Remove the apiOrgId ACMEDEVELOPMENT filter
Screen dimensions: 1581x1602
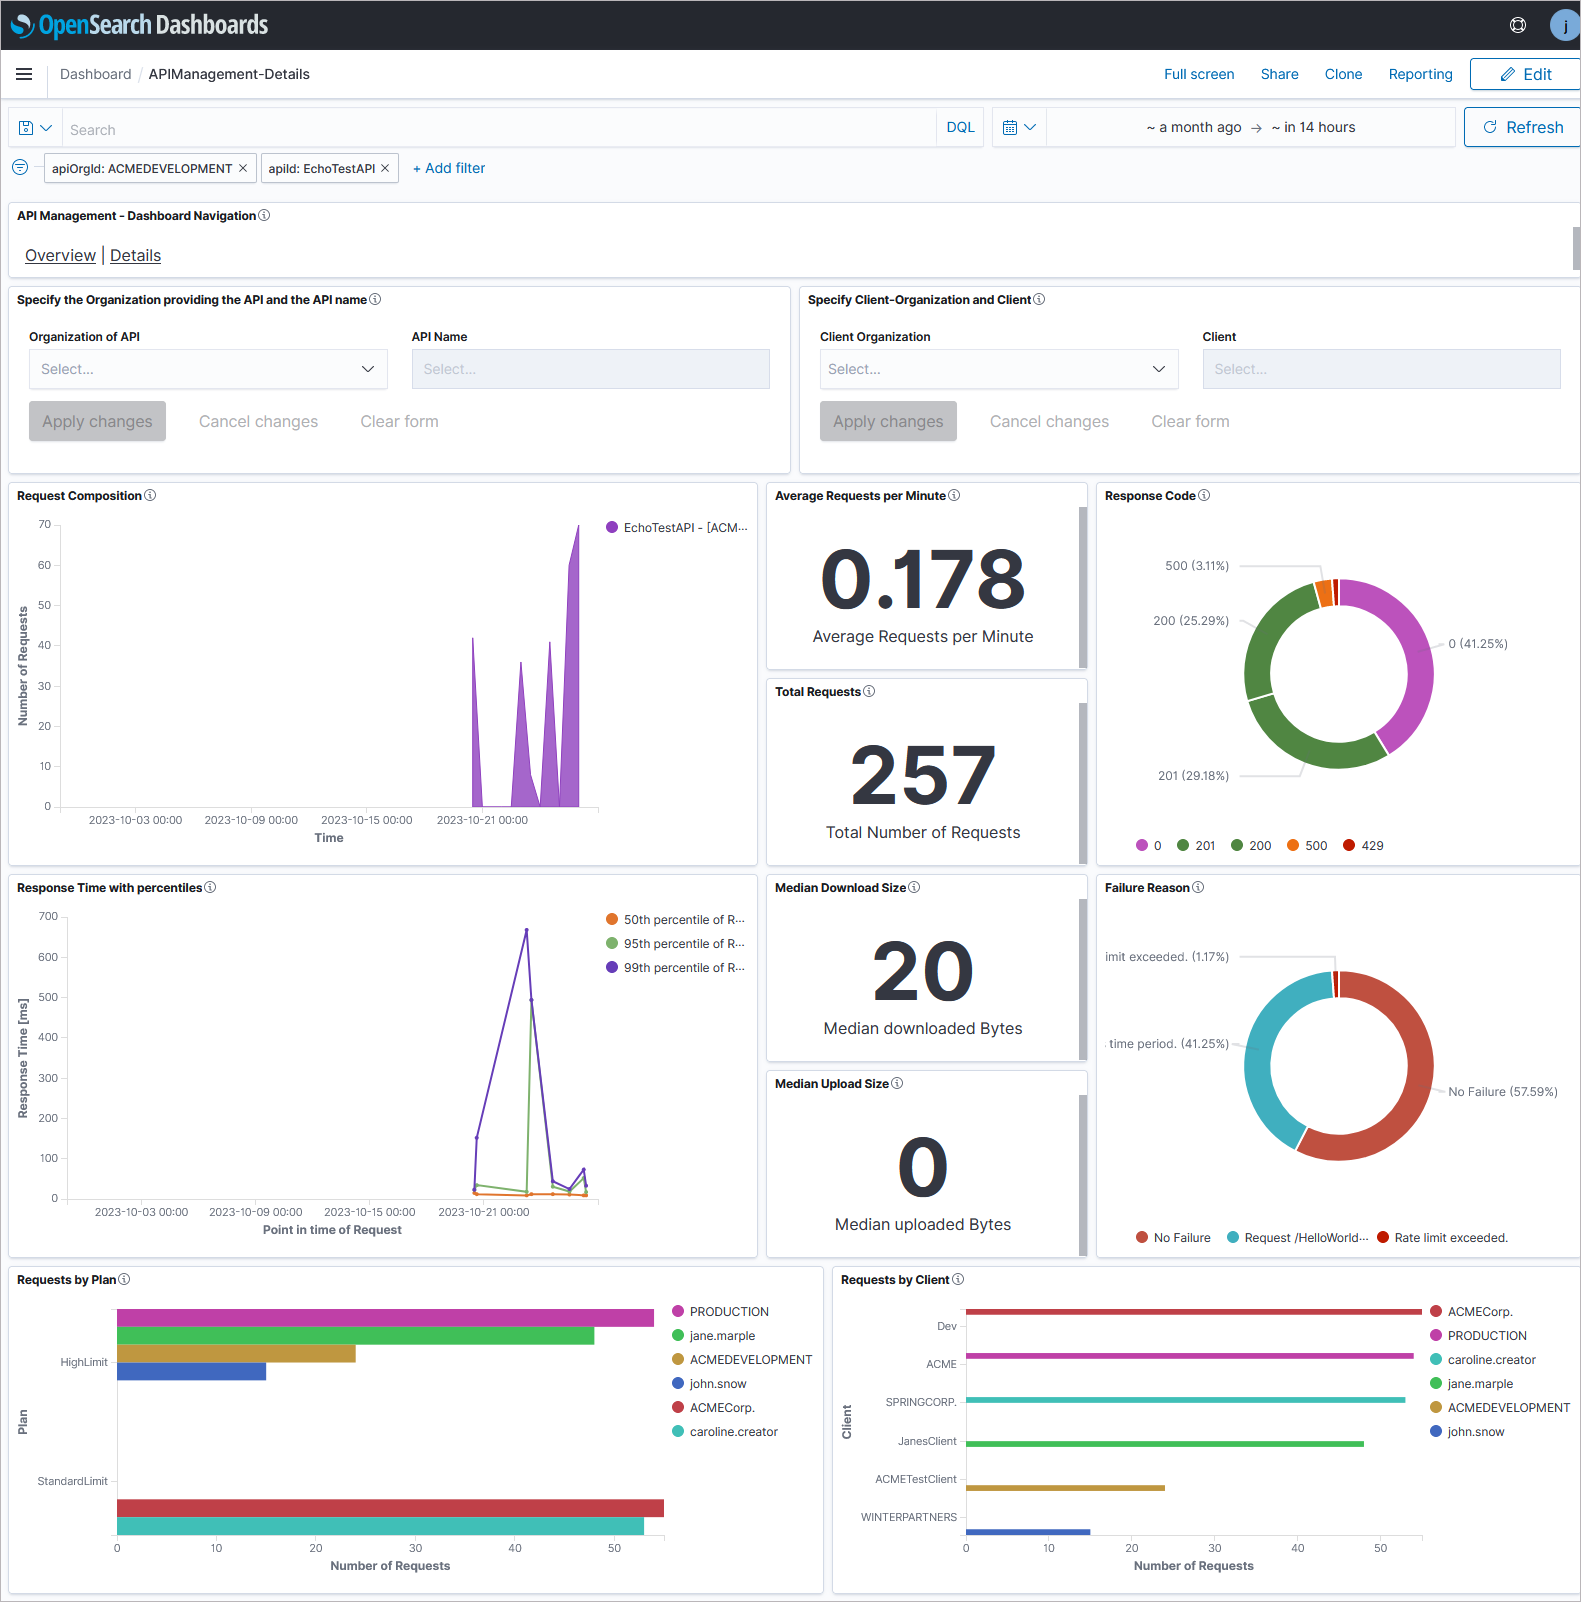(x=243, y=169)
